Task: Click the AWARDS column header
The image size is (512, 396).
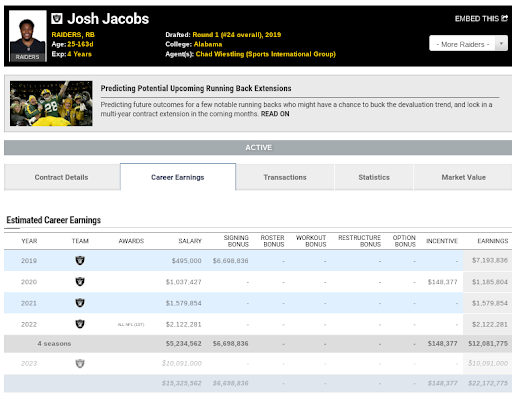Action: 131,241
